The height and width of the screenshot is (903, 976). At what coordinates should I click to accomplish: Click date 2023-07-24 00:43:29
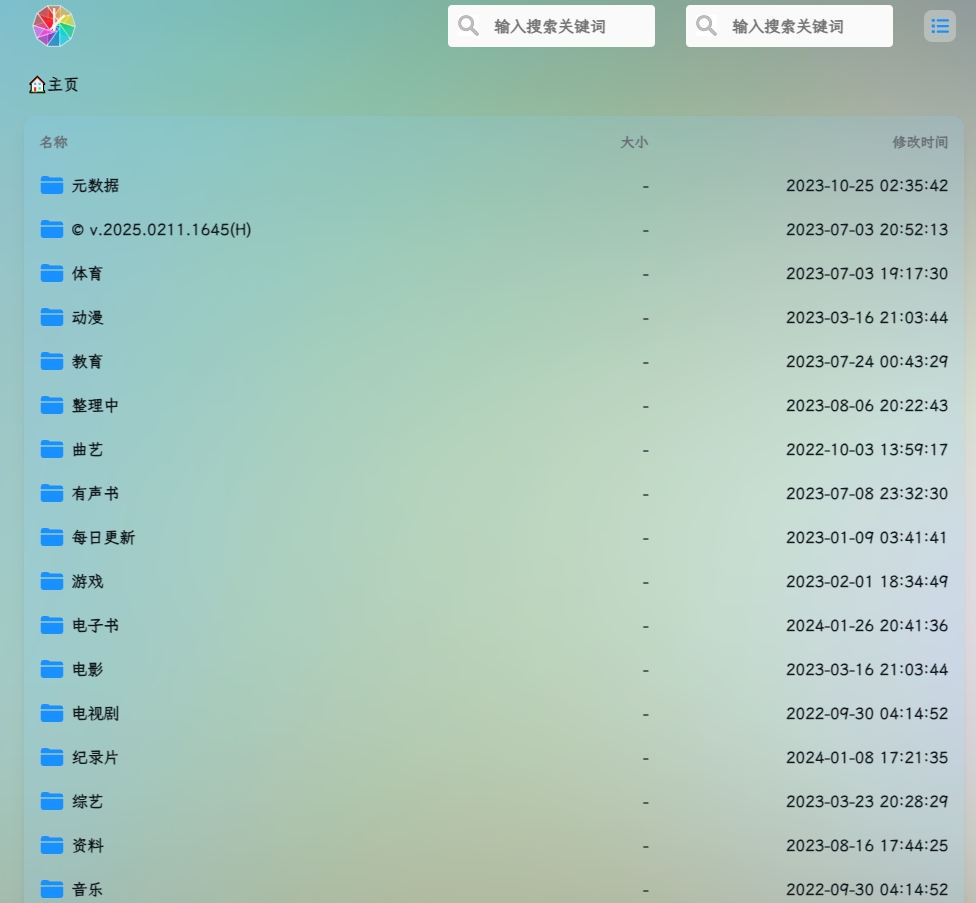point(867,362)
